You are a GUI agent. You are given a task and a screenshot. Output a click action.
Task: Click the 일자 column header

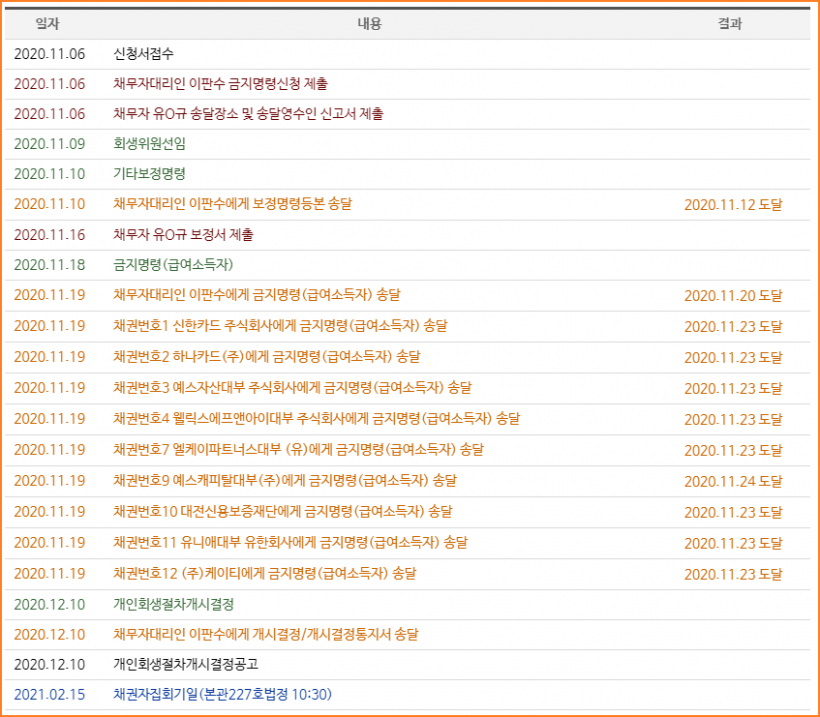tap(48, 24)
